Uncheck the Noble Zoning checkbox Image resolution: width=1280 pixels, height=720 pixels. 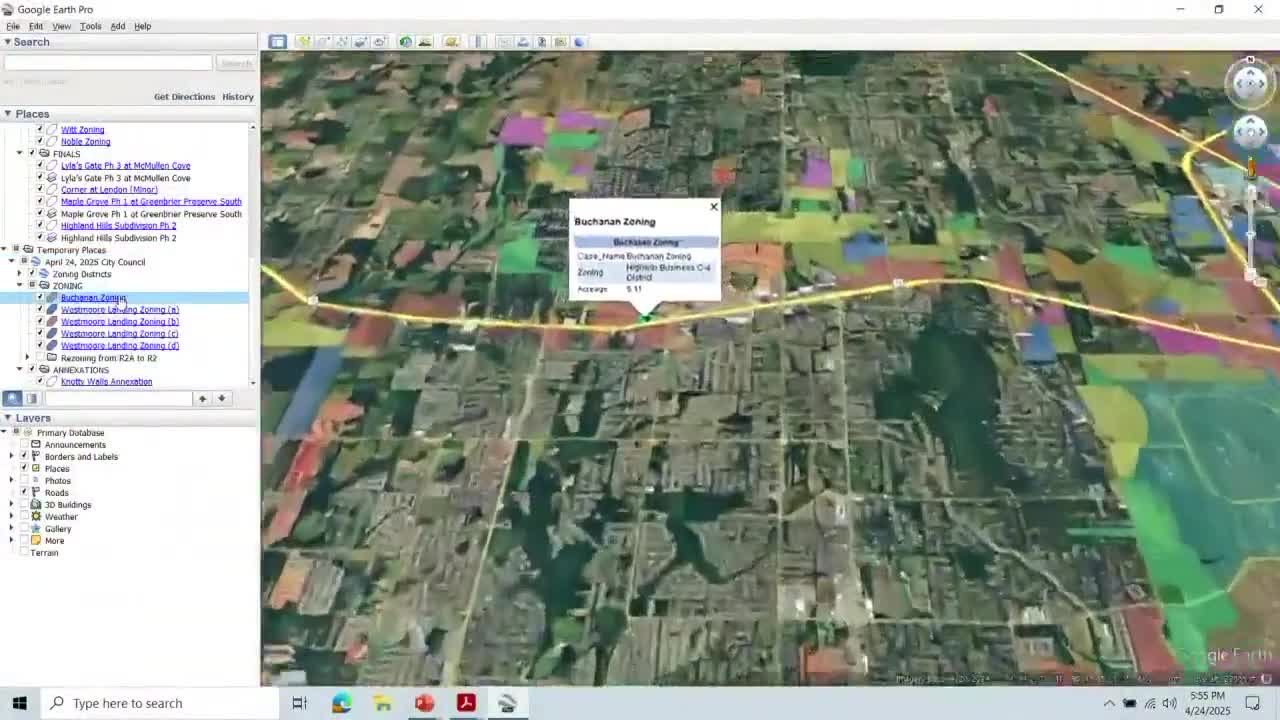click(x=40, y=142)
